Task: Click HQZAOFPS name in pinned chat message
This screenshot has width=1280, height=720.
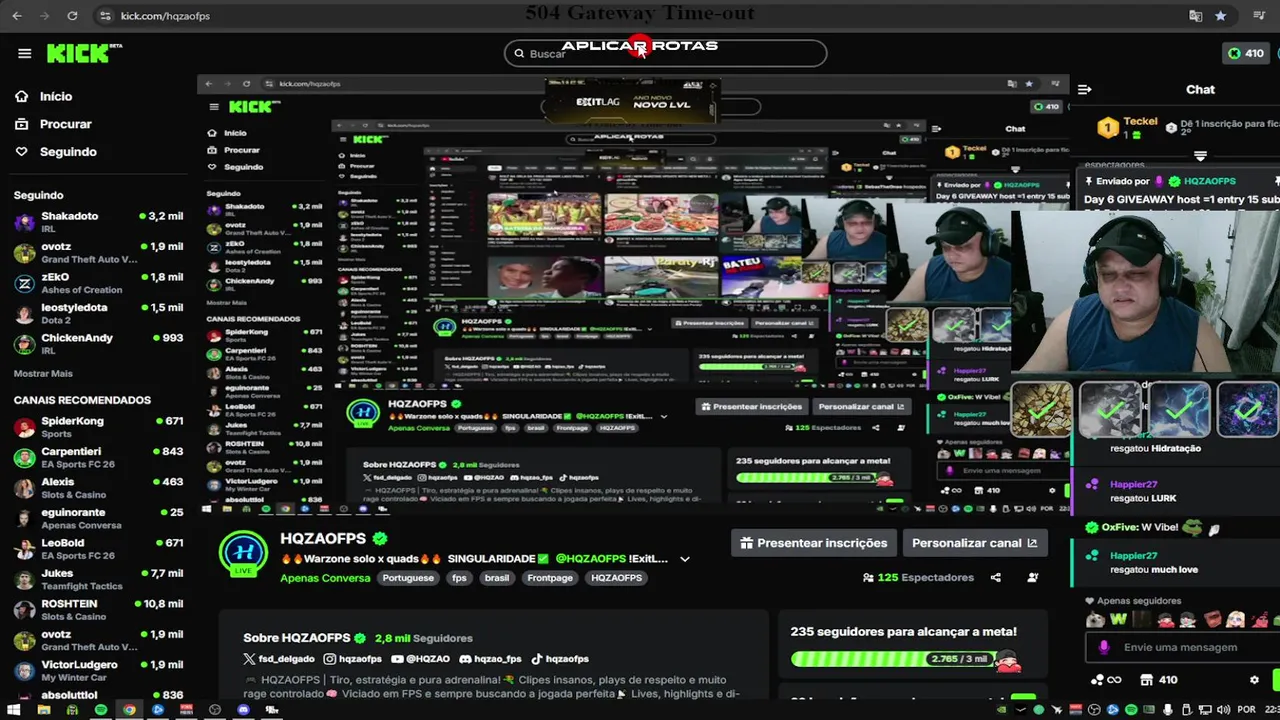Action: (1209, 181)
